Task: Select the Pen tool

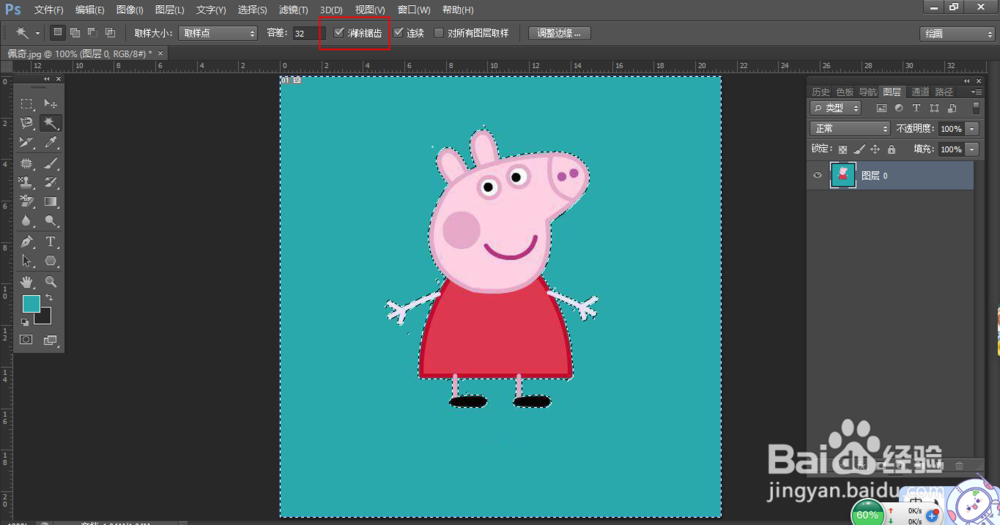Action: point(26,242)
